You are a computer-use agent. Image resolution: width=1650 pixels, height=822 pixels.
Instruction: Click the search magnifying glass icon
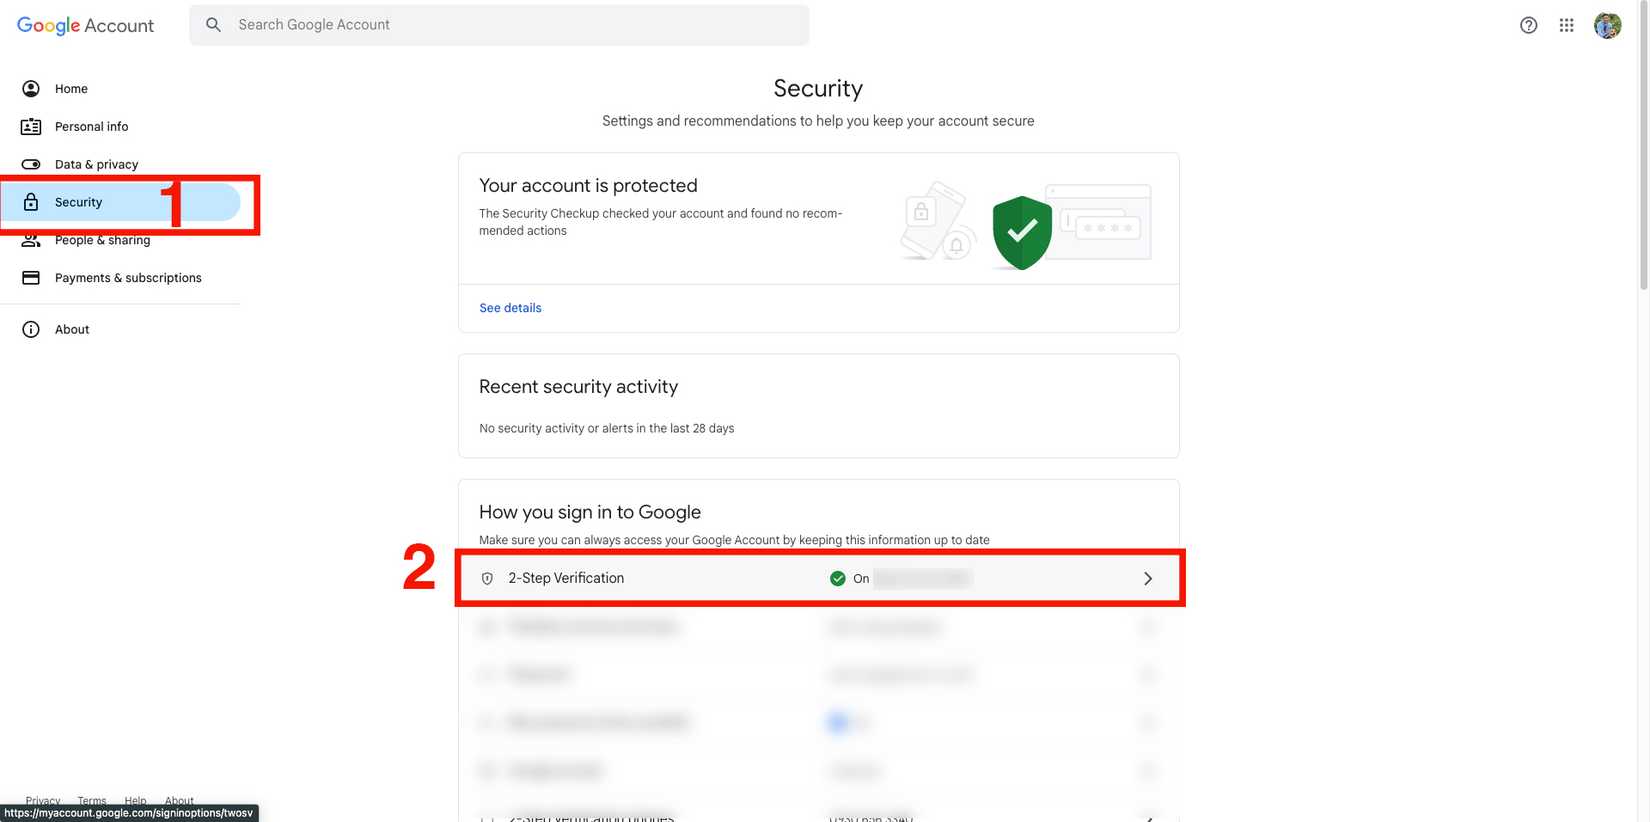(213, 24)
